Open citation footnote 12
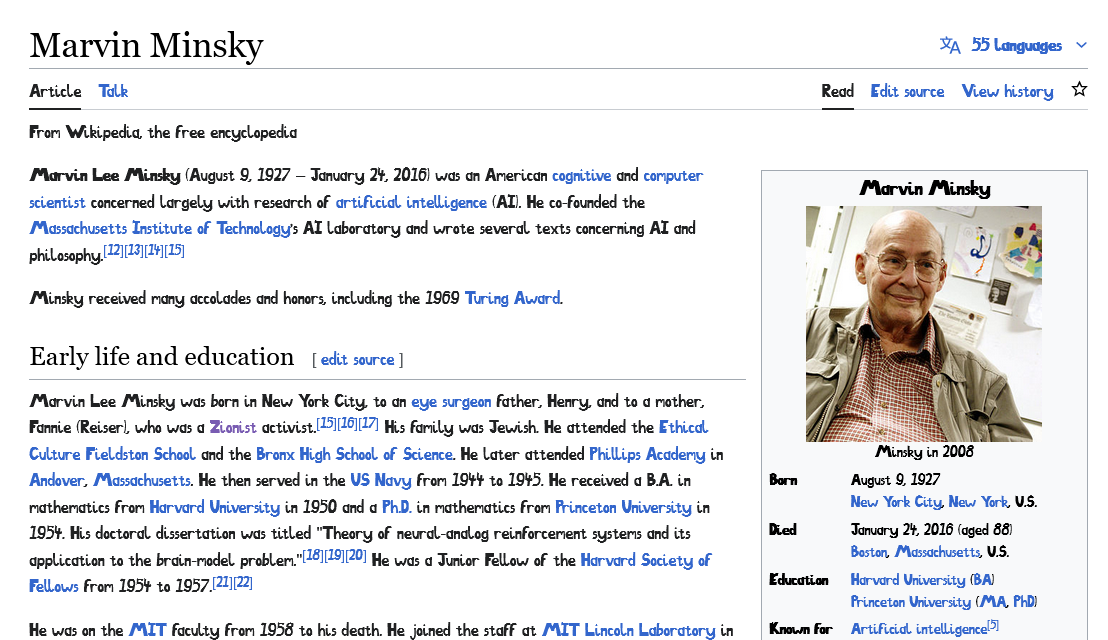The image size is (1108, 640). [x=113, y=249]
